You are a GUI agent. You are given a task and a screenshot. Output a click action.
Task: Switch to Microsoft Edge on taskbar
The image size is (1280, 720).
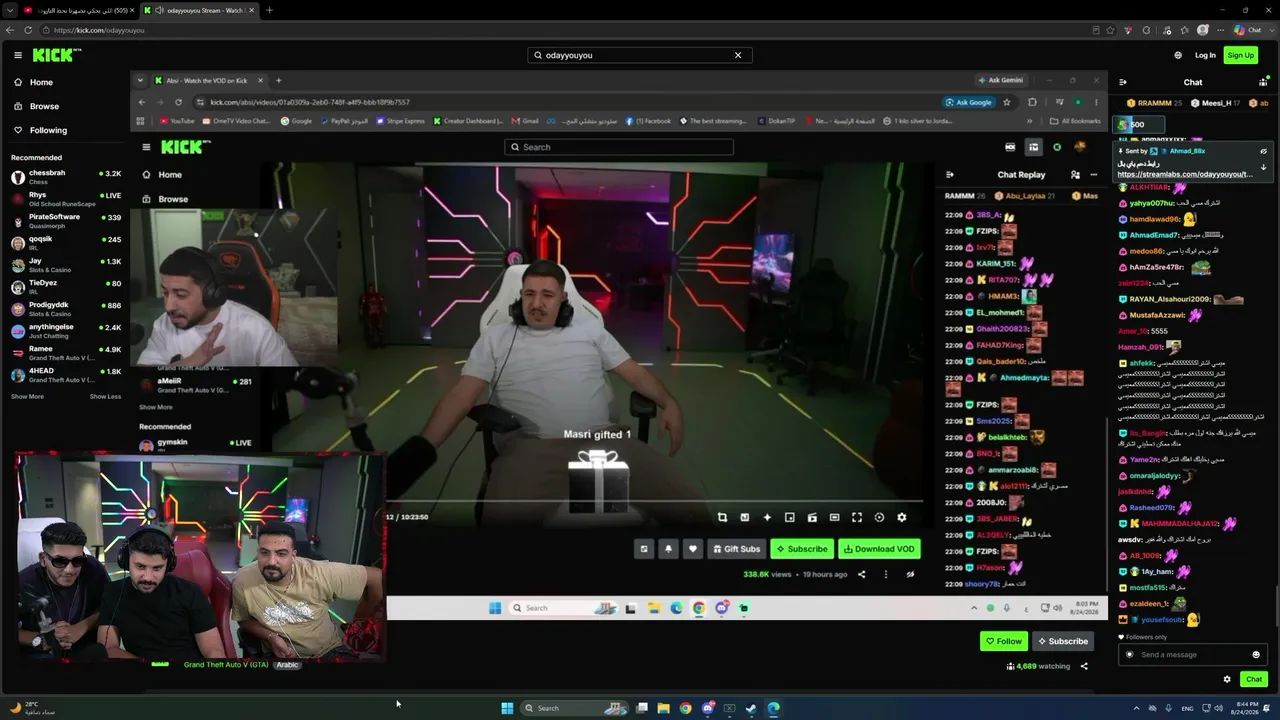pos(773,708)
